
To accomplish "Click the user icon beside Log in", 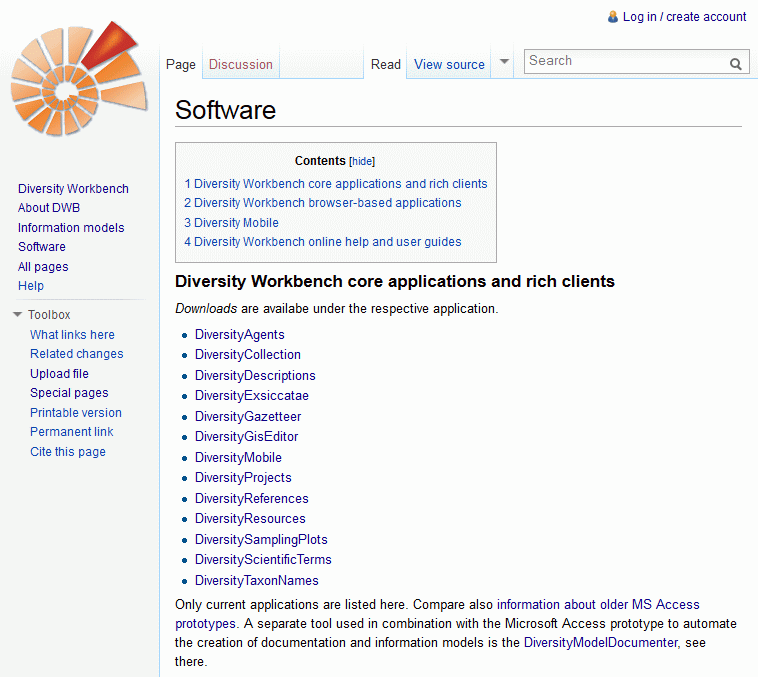I will [612, 17].
